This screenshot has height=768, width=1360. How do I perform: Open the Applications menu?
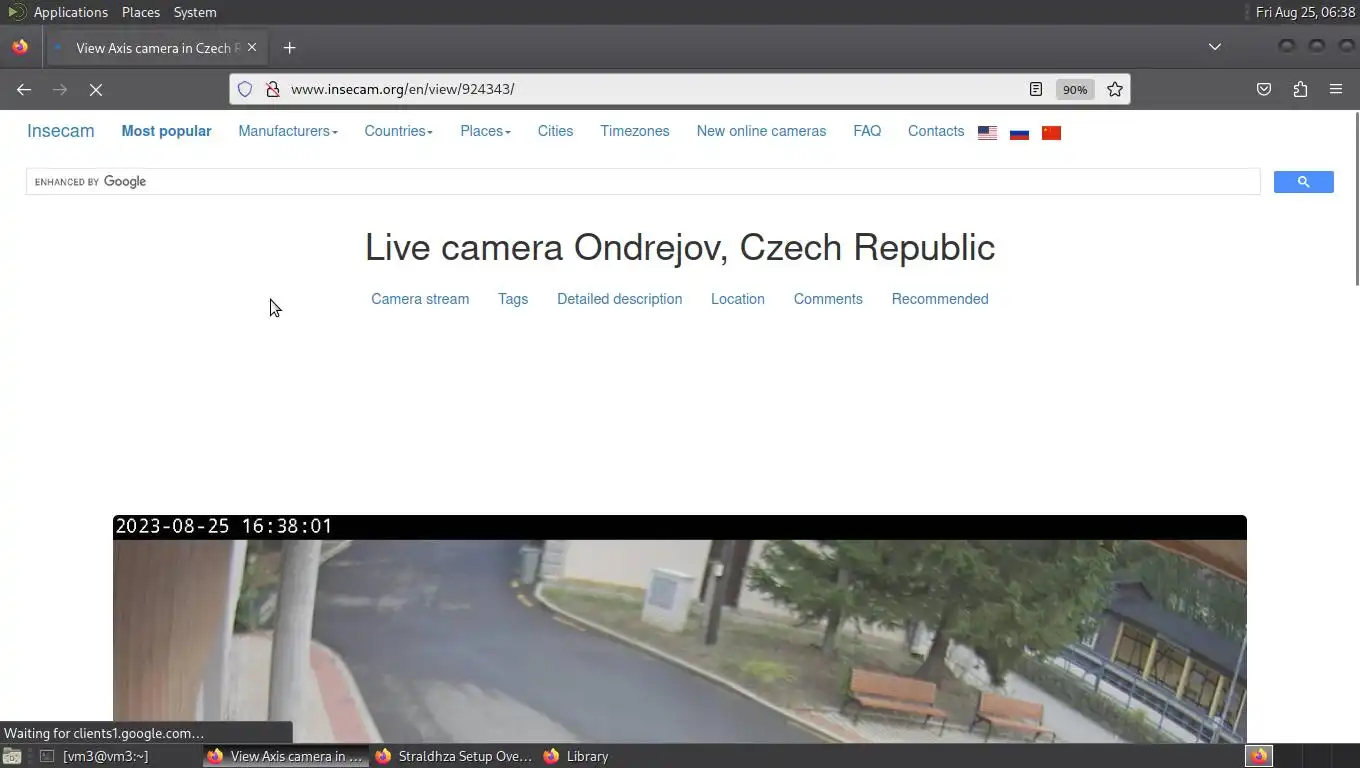[x=58, y=12]
